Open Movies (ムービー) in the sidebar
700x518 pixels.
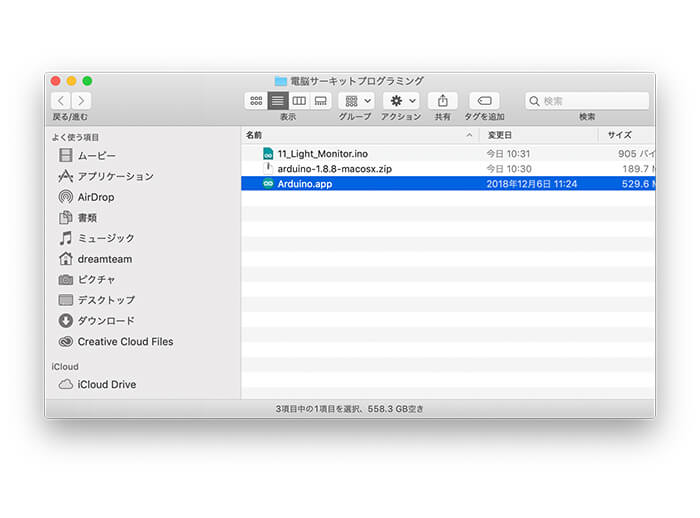click(x=96, y=155)
